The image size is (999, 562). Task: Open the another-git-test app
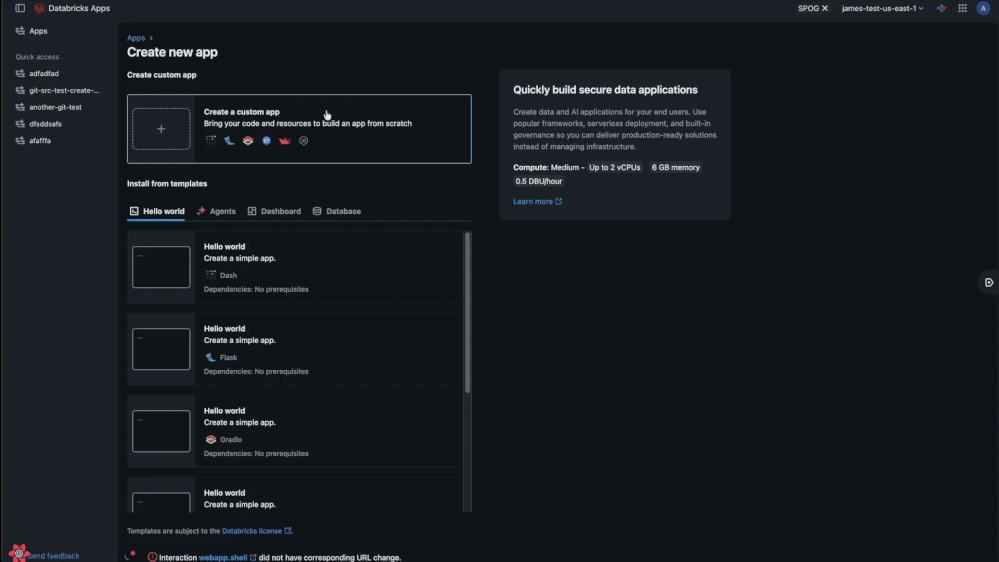(x=55, y=107)
